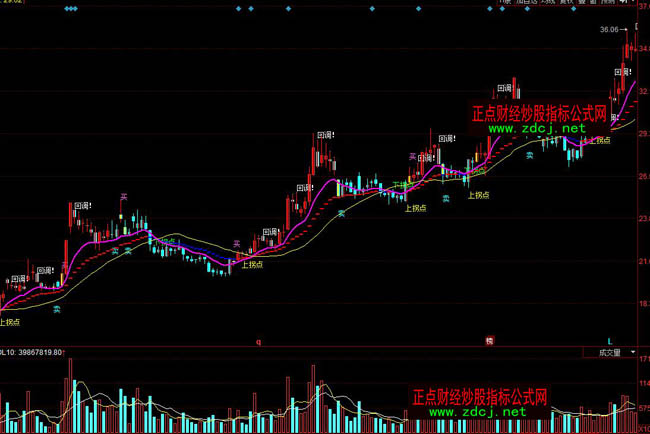Select the rightmost 上拐点 signal label
Image resolution: width=650 pixels, height=434 pixels.
pos(600,140)
